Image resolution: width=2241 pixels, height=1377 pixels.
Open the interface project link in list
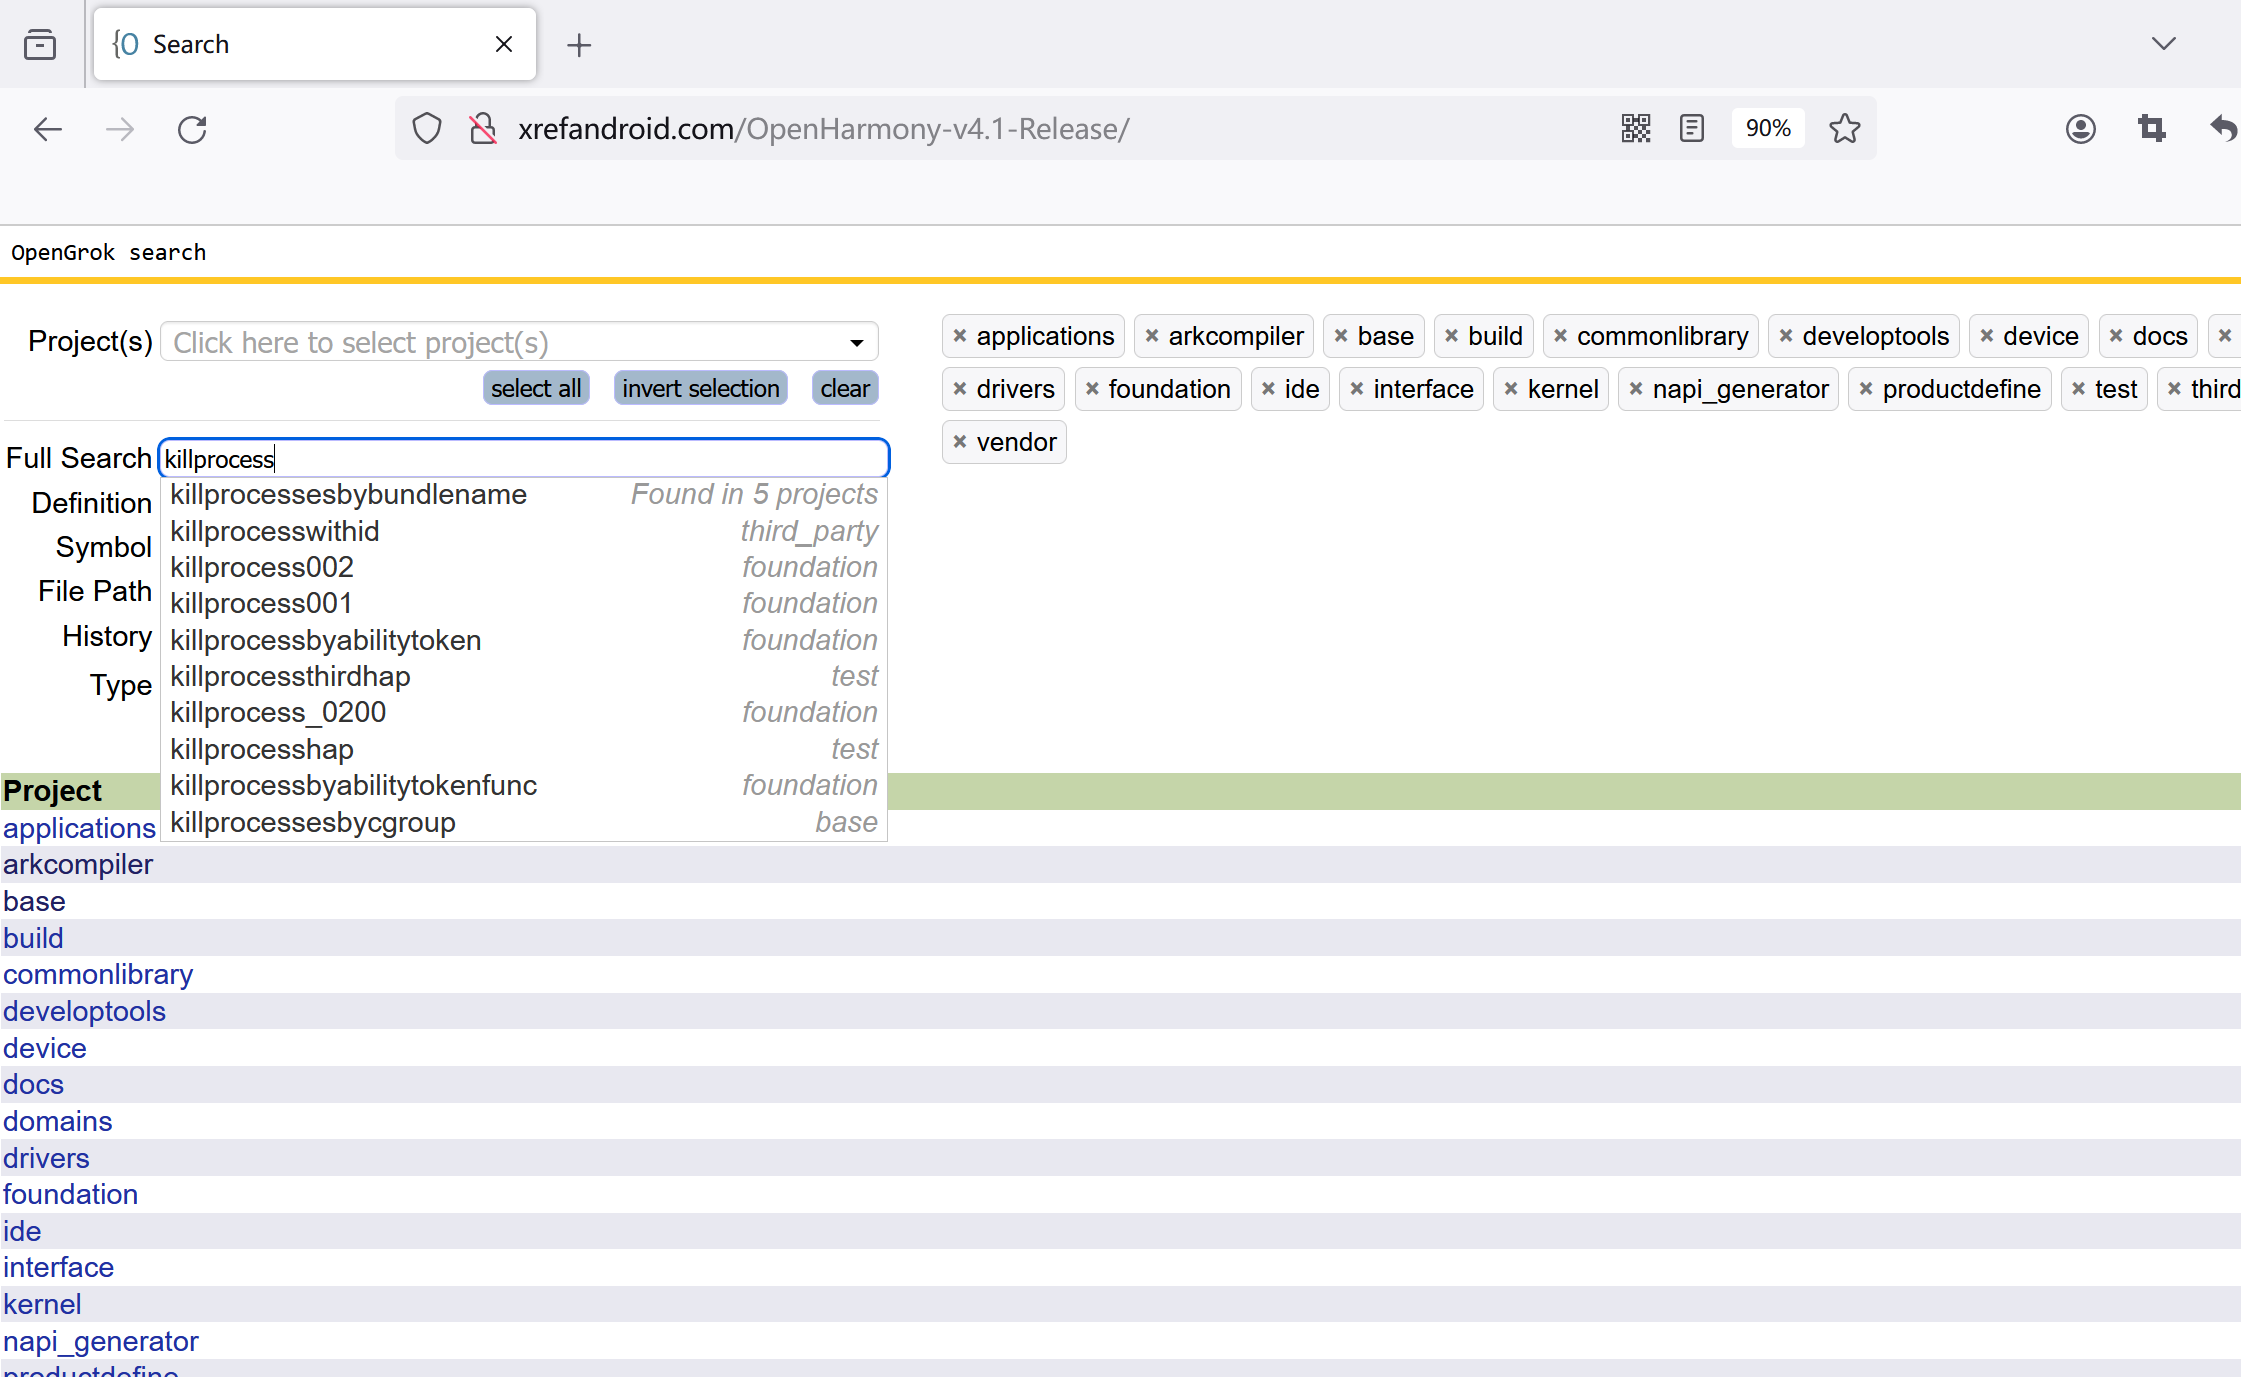click(58, 1267)
